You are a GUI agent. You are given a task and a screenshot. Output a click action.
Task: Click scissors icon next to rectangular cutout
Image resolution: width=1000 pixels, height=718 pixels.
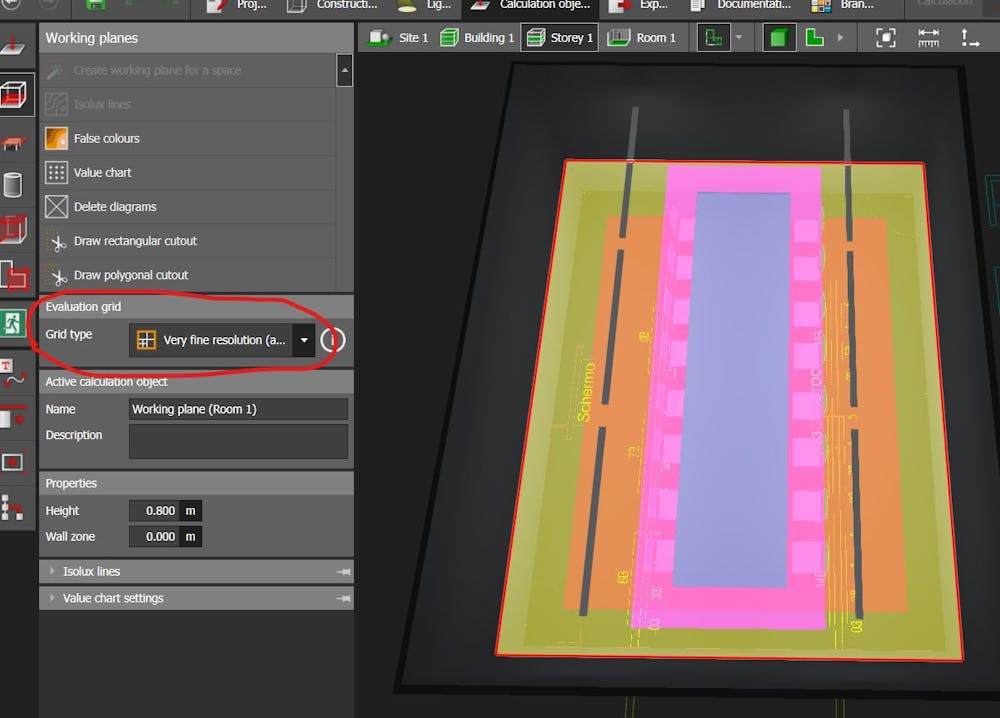pos(57,242)
